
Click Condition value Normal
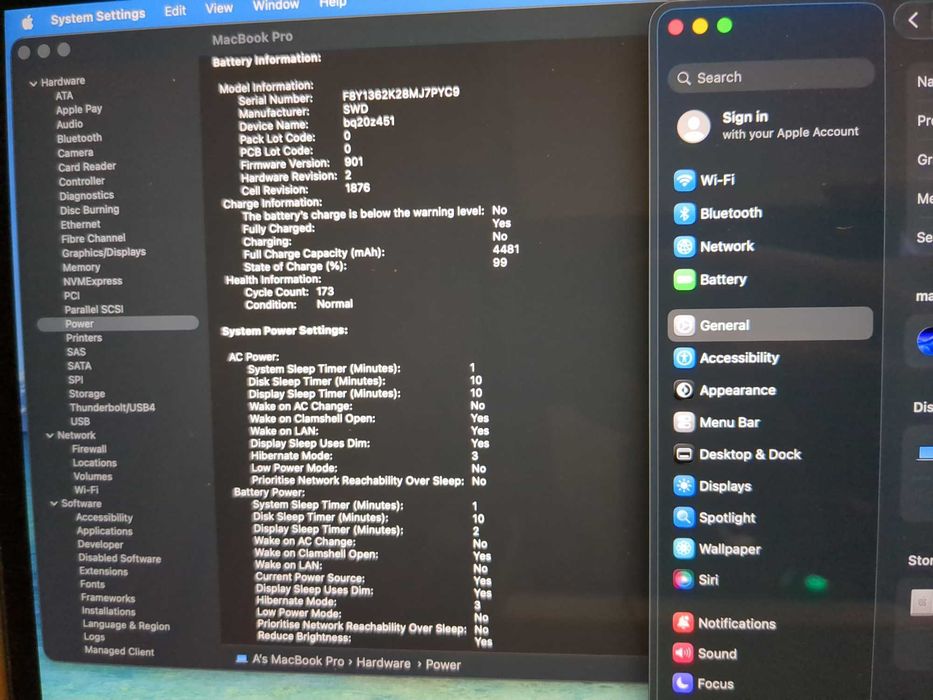(x=334, y=304)
